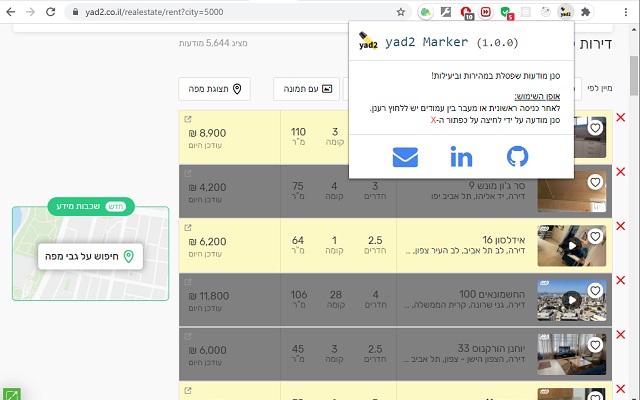The width and height of the screenshot is (640, 400).
Task: Favorite the 8,900 listing heart
Action: (x=595, y=128)
